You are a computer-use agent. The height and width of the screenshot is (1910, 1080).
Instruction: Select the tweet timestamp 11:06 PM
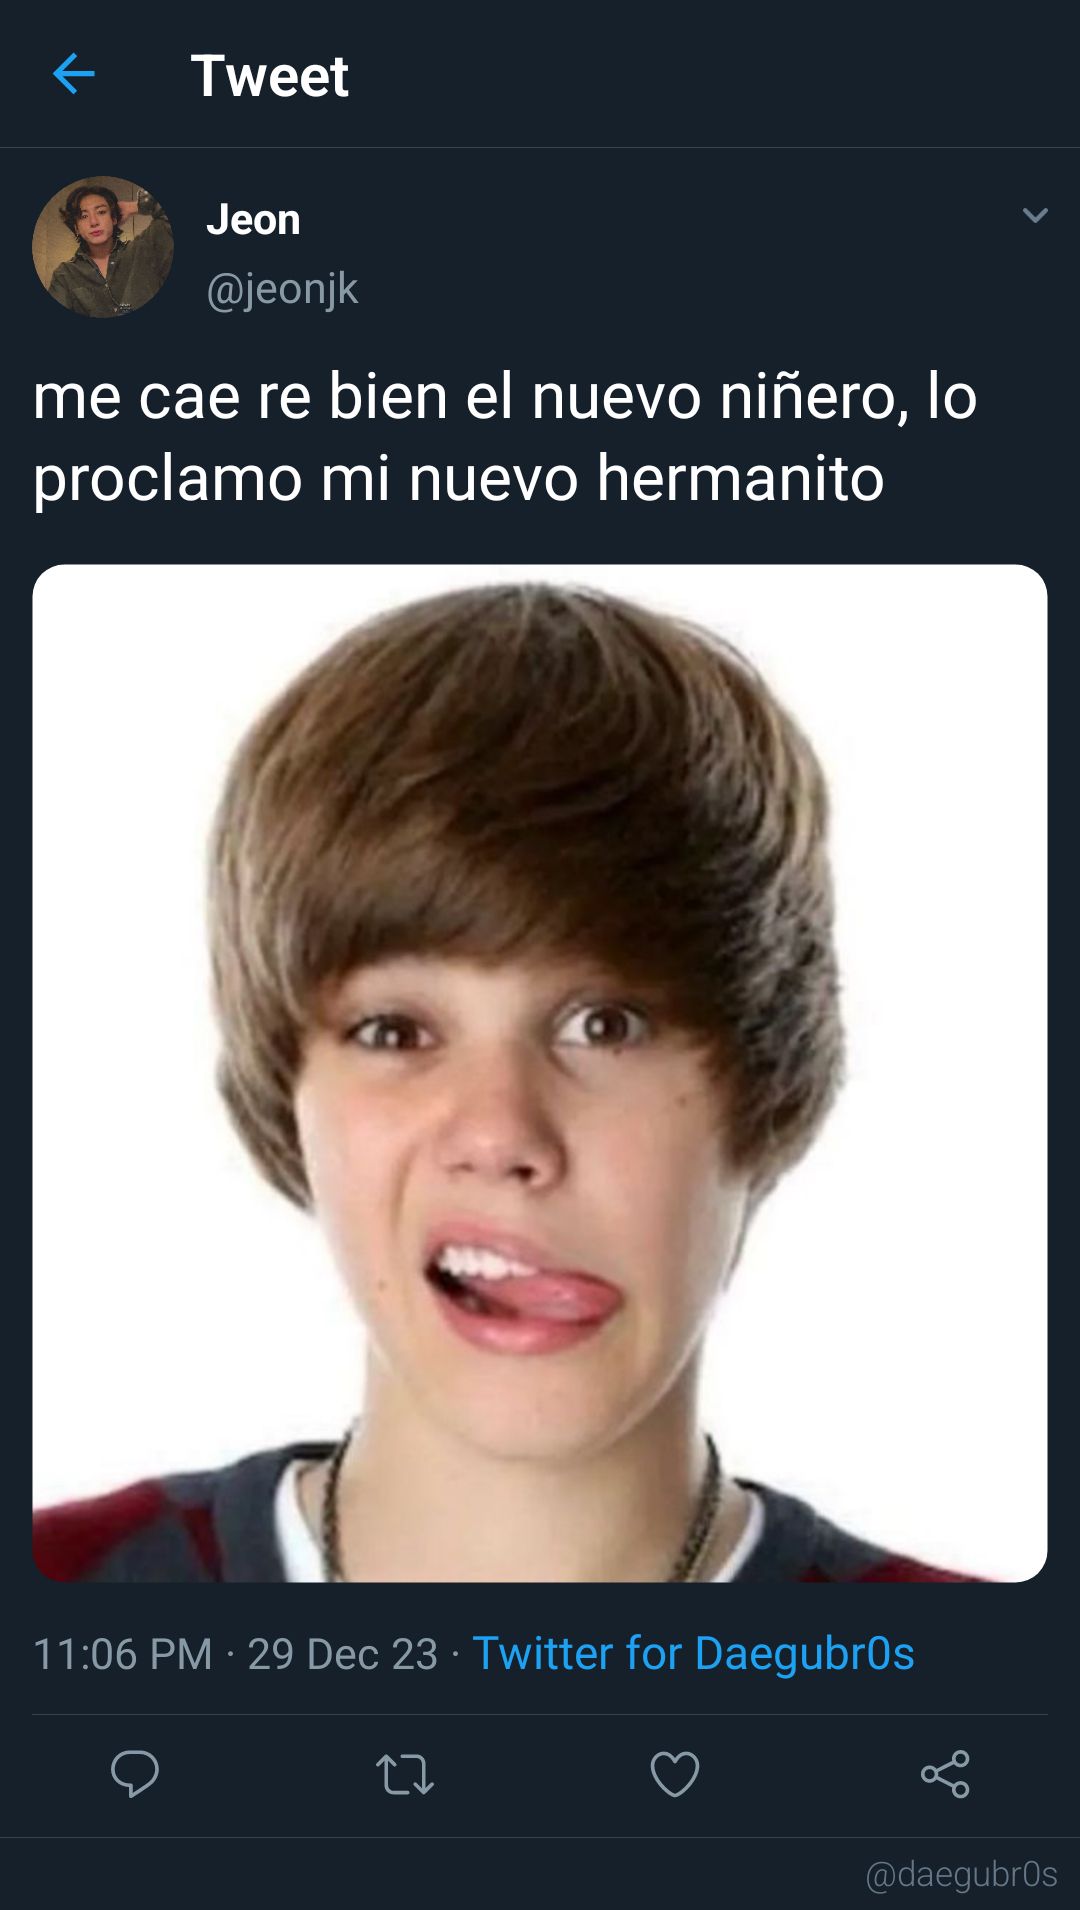click(123, 1654)
